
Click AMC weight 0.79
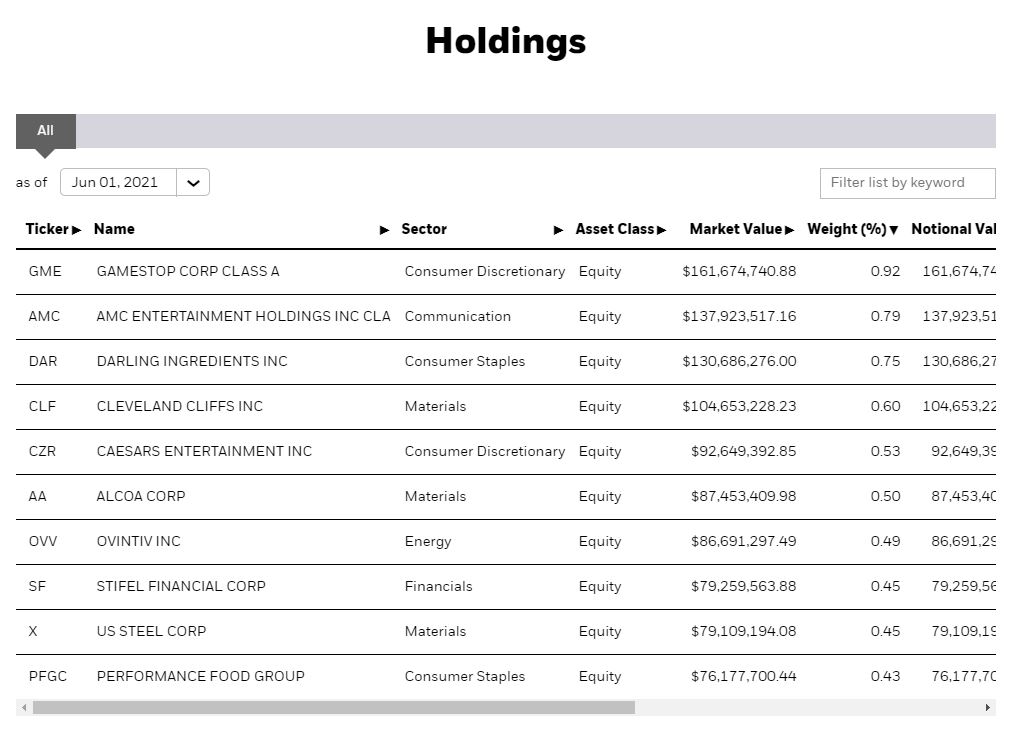(885, 317)
